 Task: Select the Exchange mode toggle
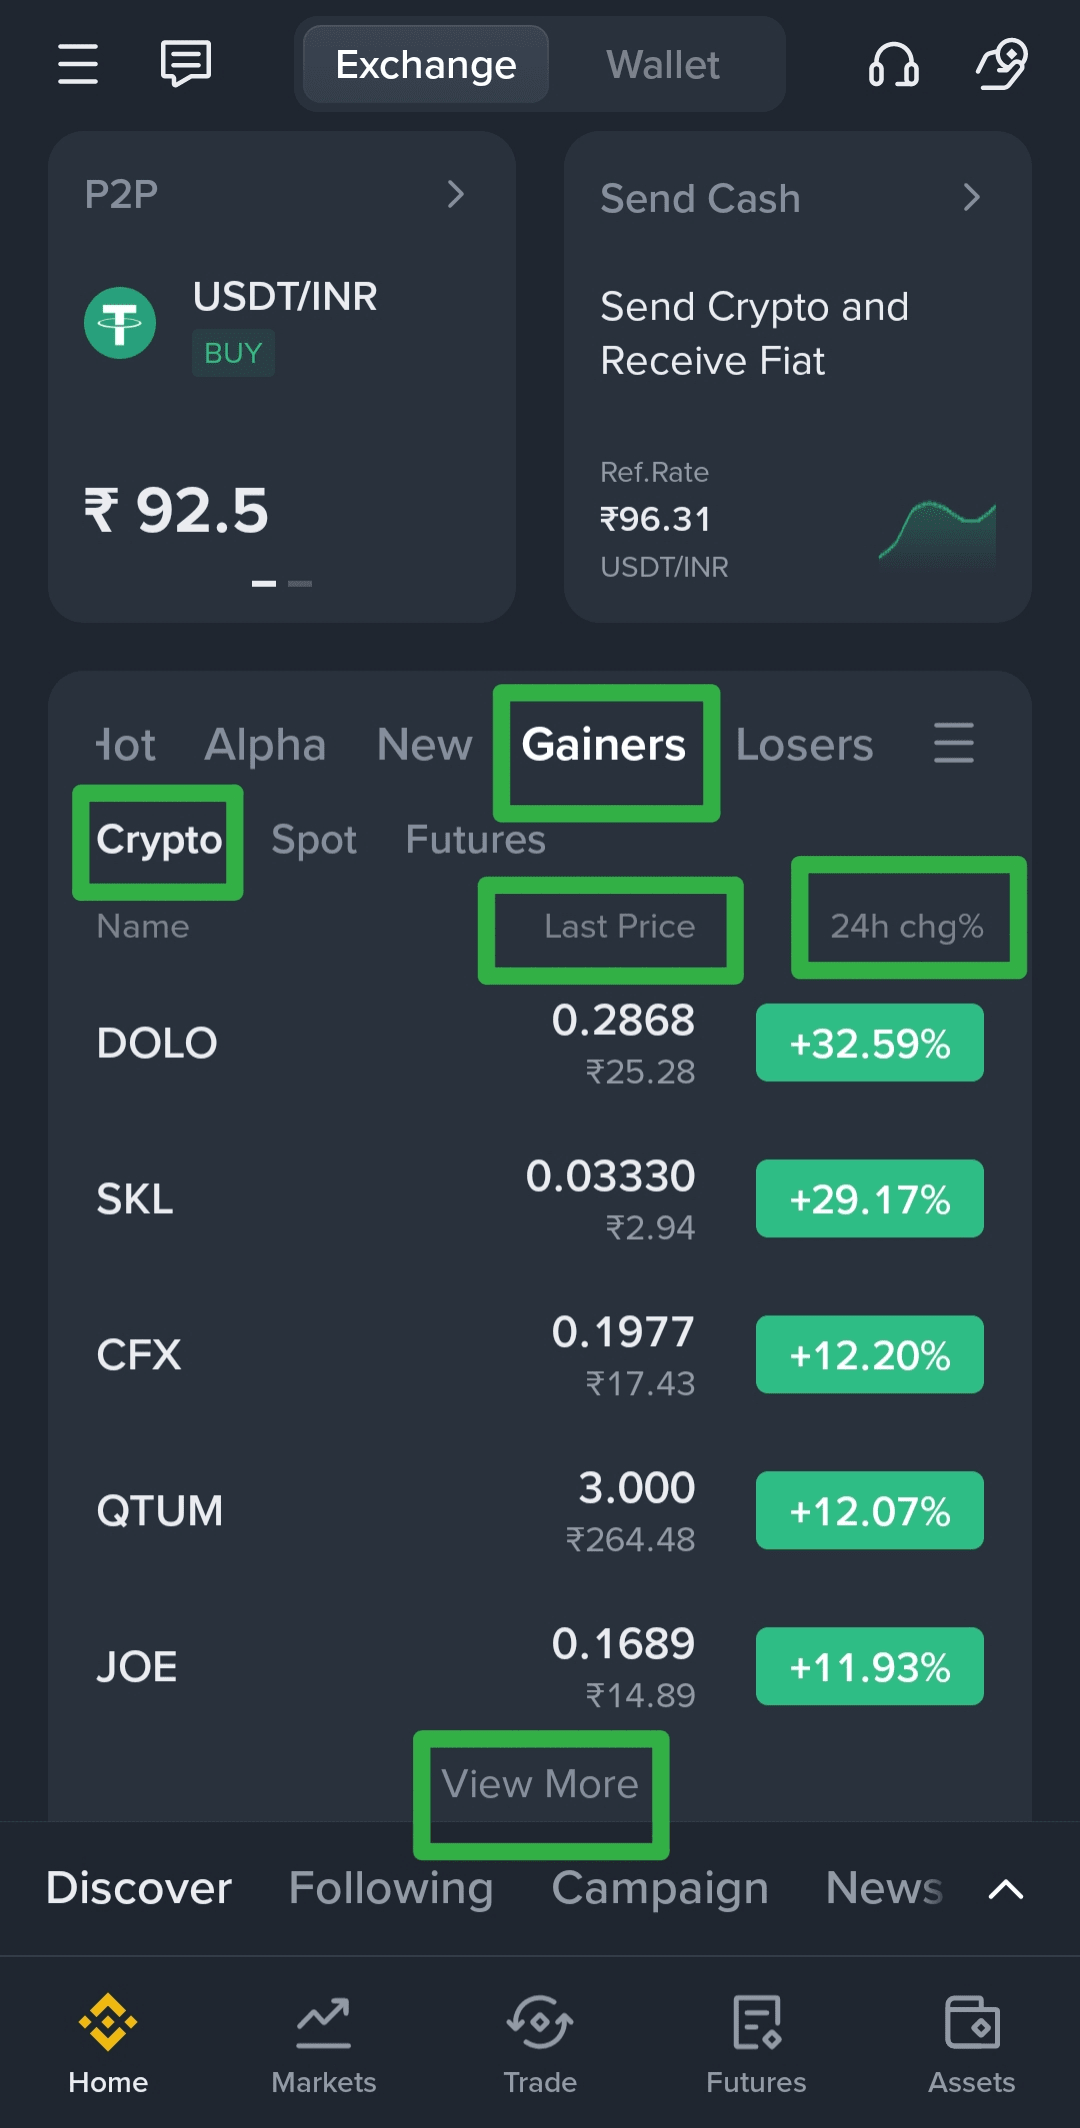tap(426, 65)
